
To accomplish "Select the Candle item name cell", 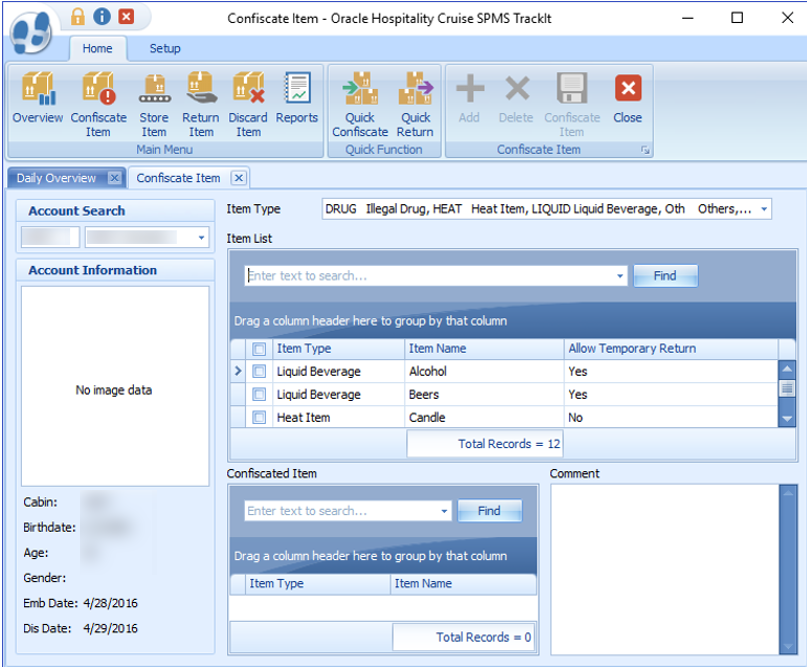I will [484, 417].
